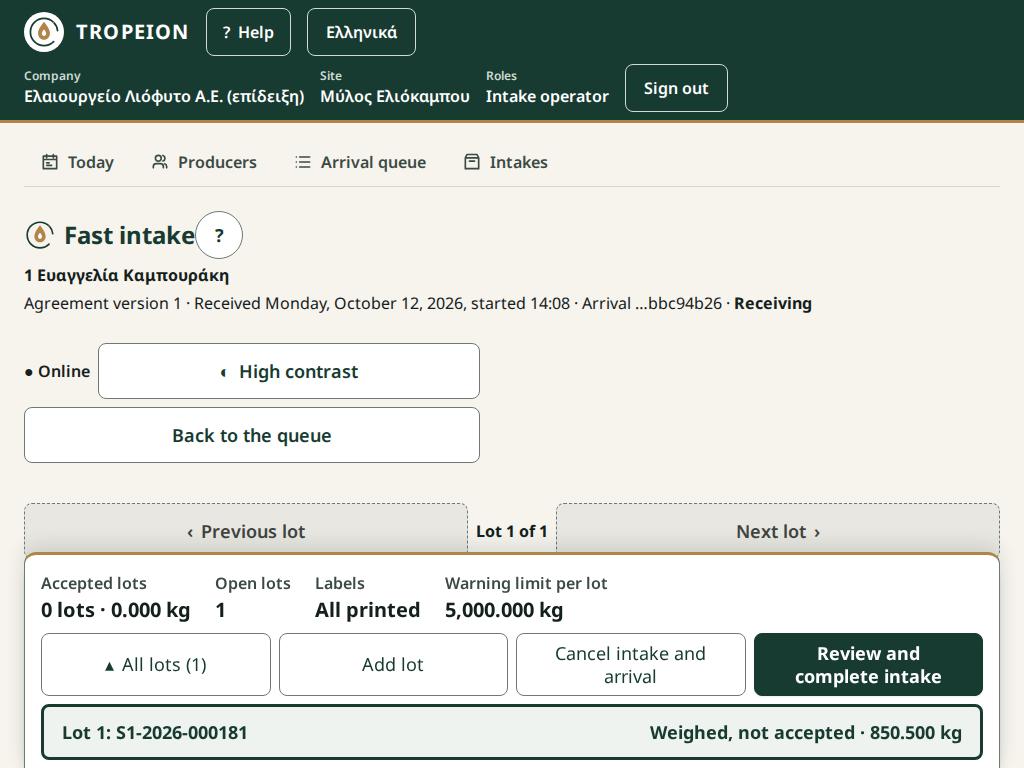Screen dimensions: 1024x768
Task: Switch to the Arrival queue tab
Action: (x=360, y=162)
